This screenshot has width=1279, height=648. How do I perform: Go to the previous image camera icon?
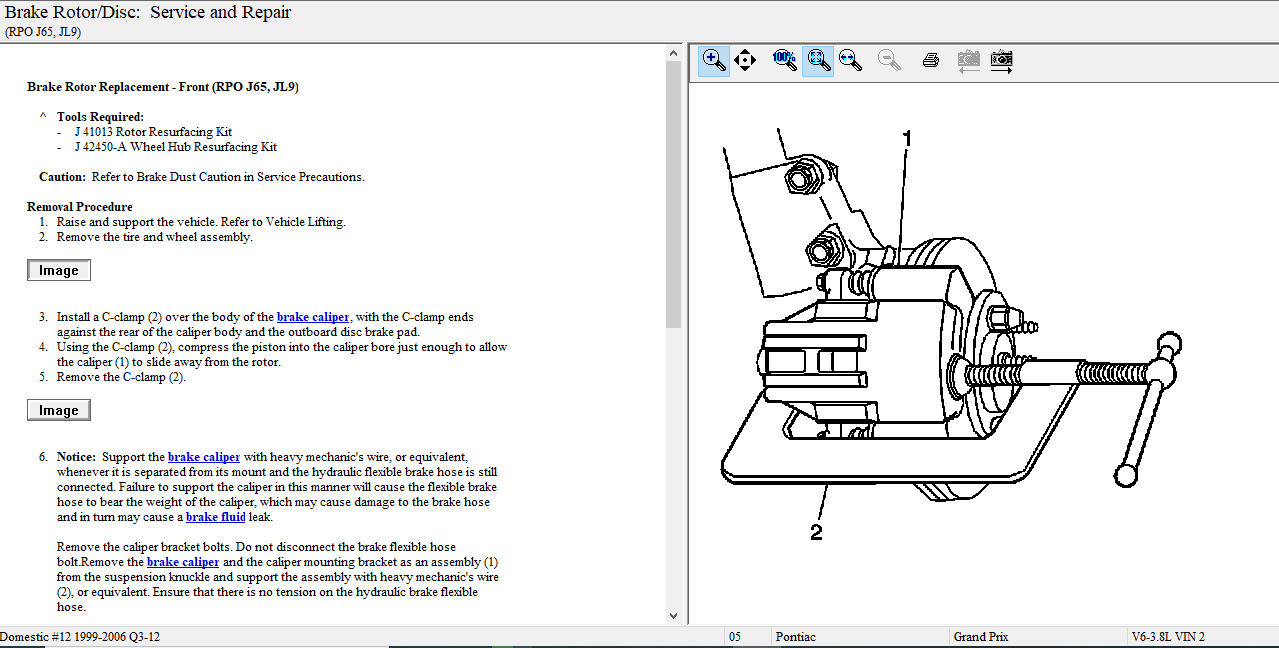tap(968, 61)
